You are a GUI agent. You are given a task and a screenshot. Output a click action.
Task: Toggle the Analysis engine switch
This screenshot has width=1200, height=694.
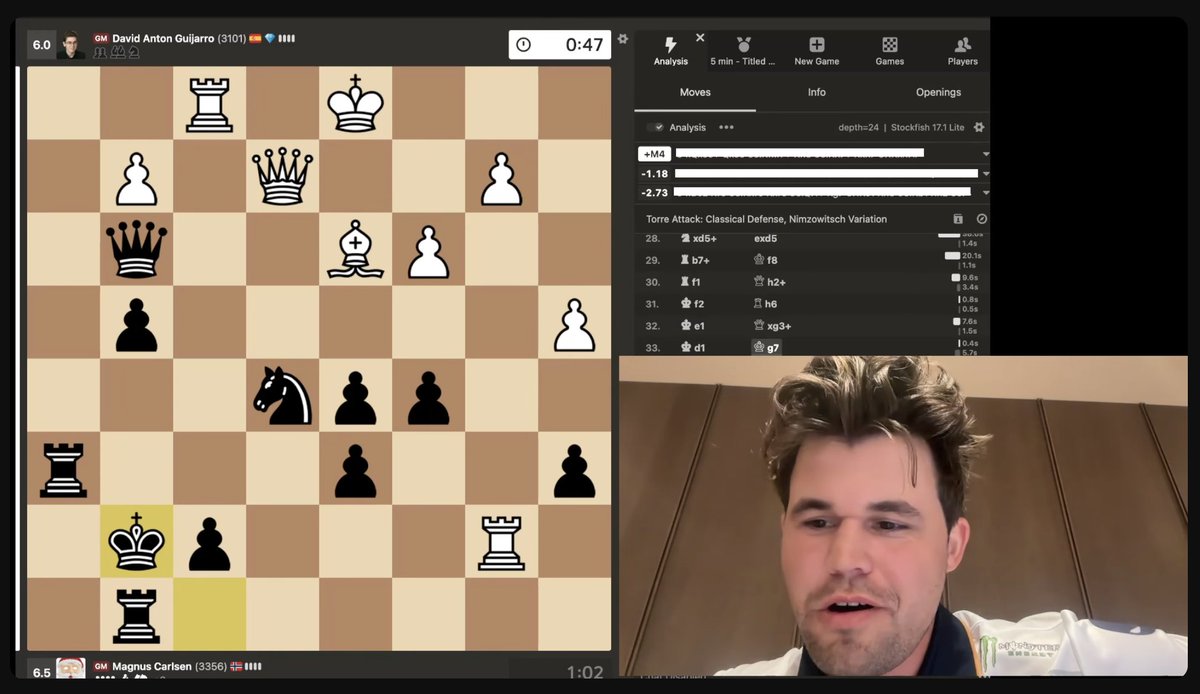pos(655,128)
